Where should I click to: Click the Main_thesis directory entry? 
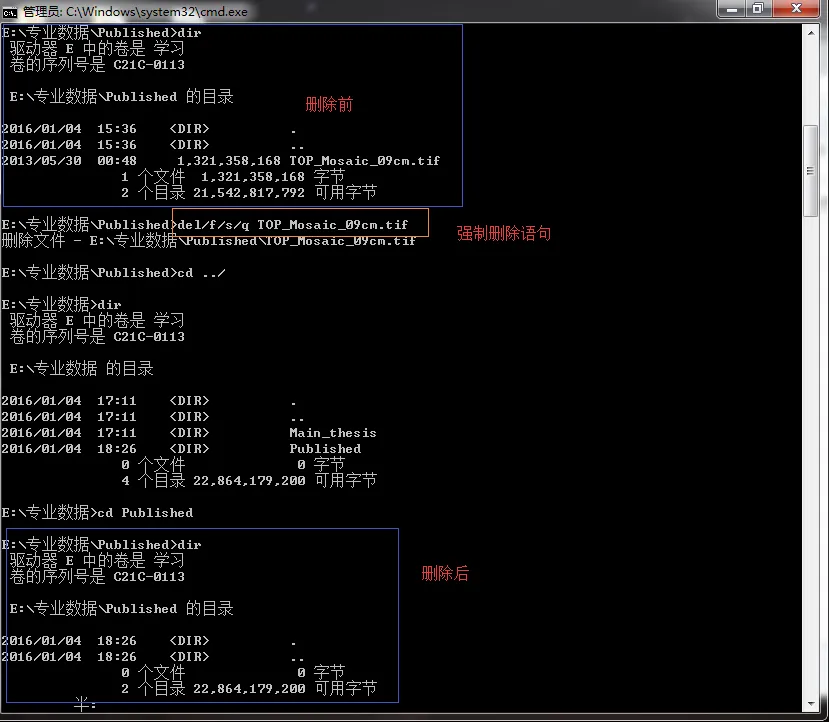pyautogui.click(x=333, y=433)
